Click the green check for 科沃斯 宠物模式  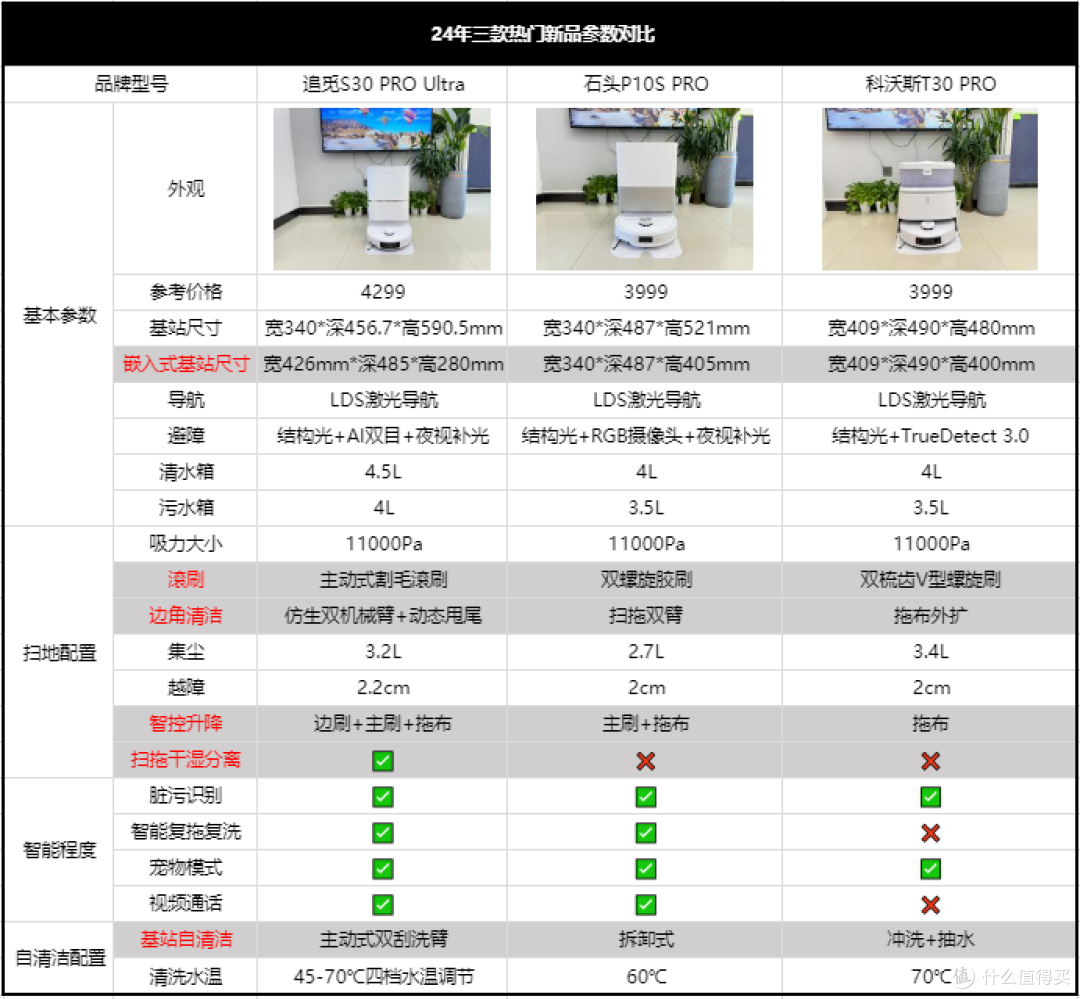(931, 868)
